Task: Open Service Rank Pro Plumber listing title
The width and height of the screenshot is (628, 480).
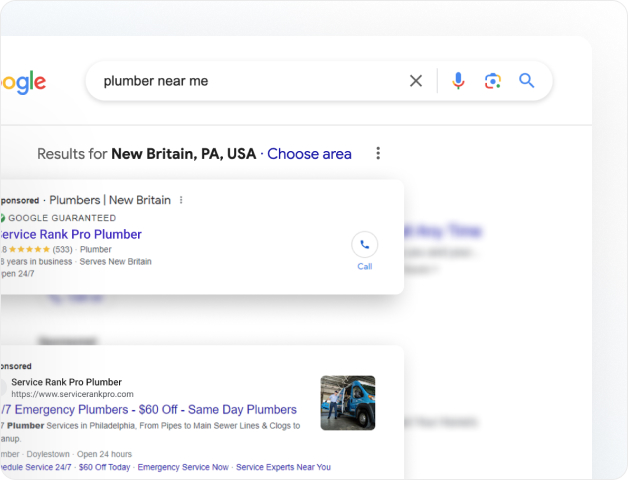Action: [x=71, y=234]
